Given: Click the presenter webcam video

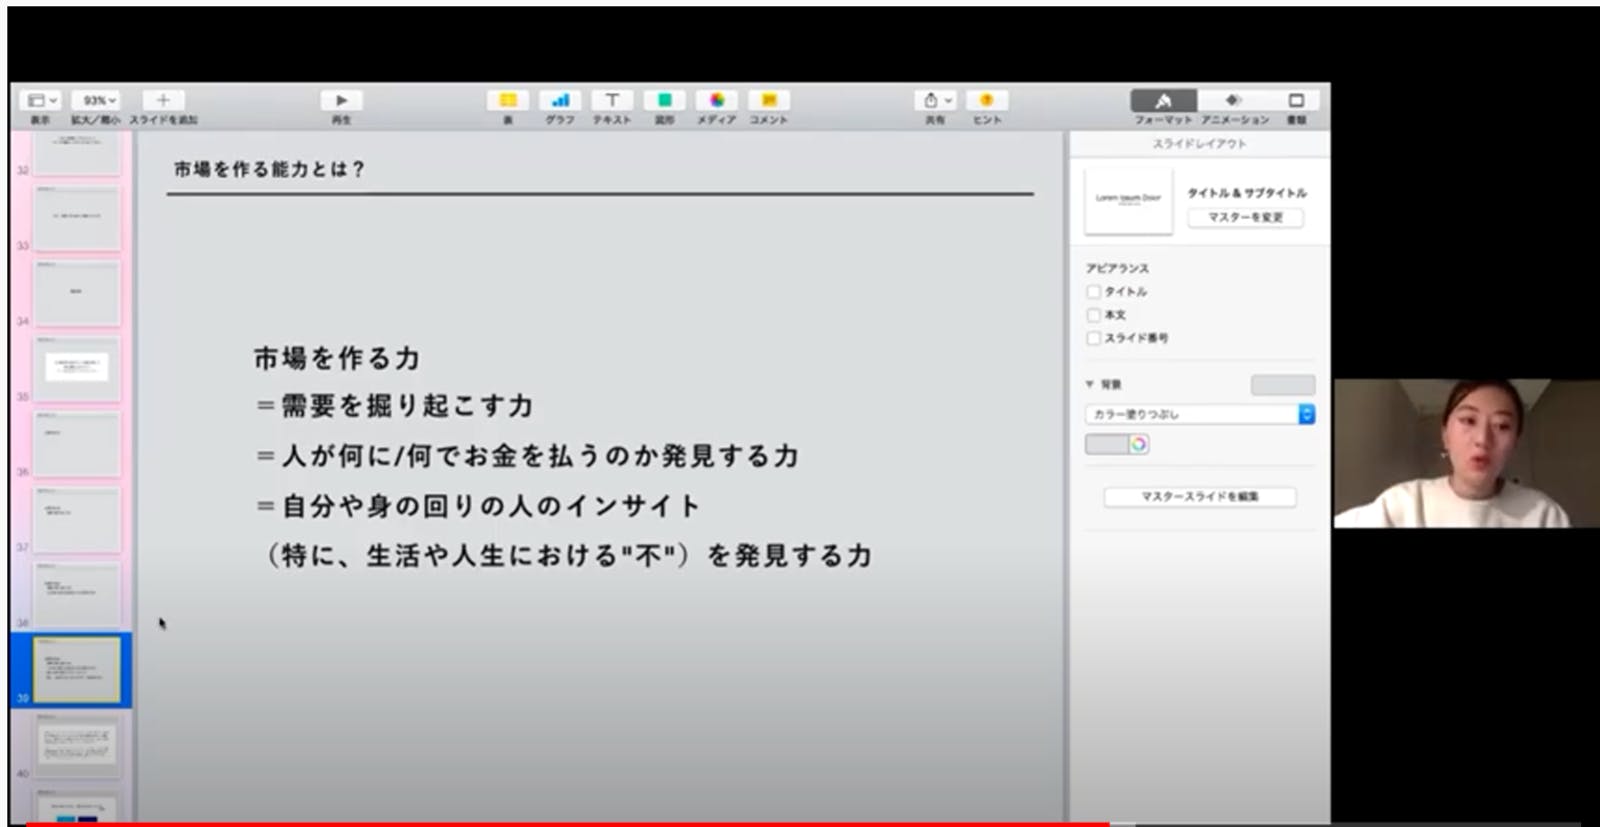Looking at the screenshot, I should 1466,453.
